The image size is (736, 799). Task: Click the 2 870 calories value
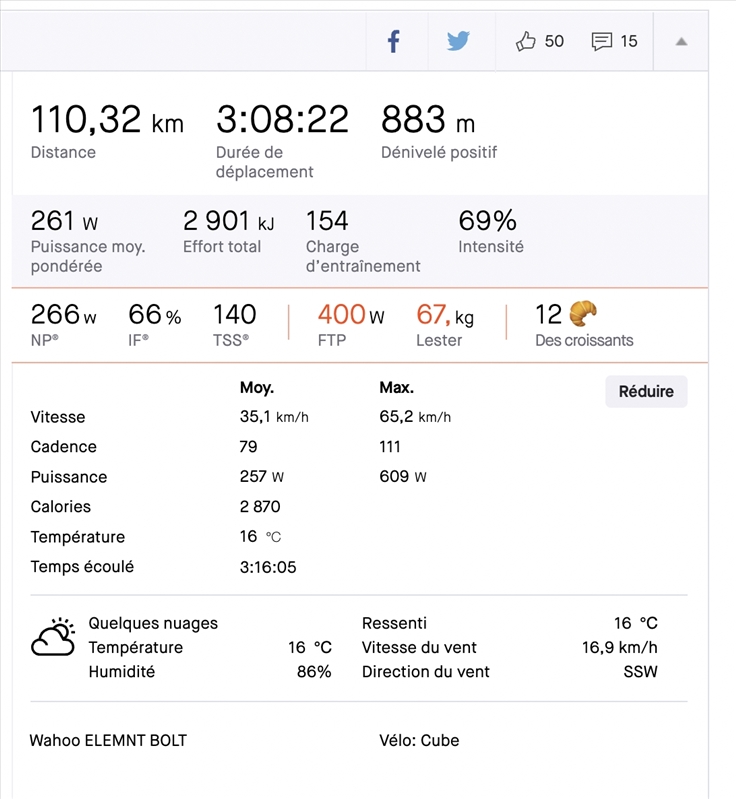(260, 507)
